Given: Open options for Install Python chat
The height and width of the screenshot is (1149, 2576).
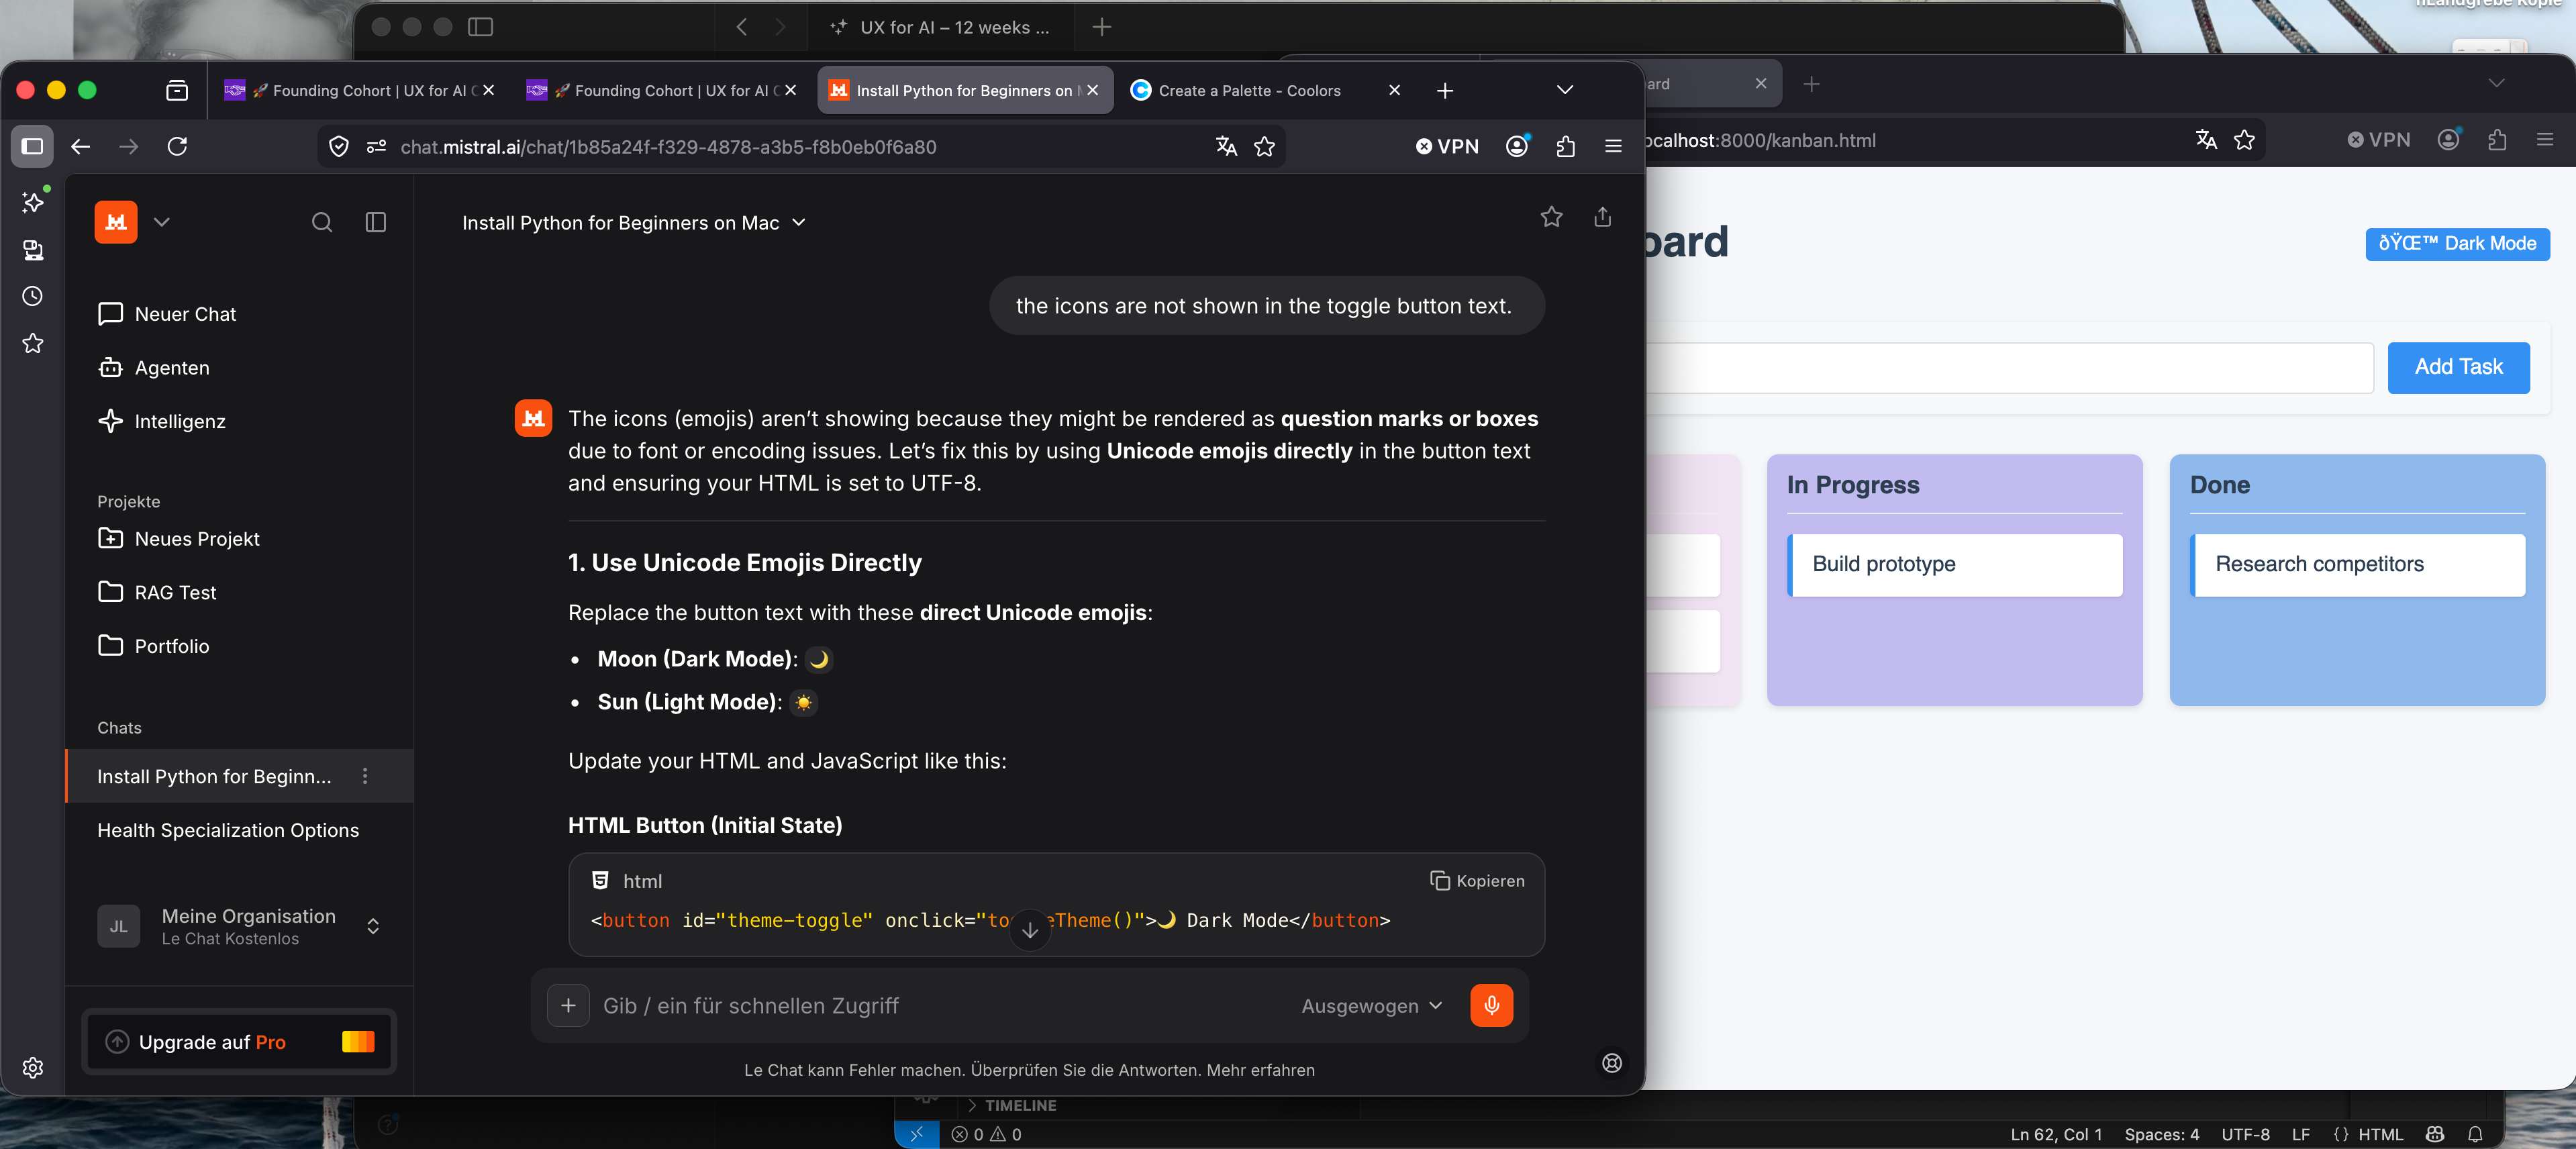Looking at the screenshot, I should (365, 776).
